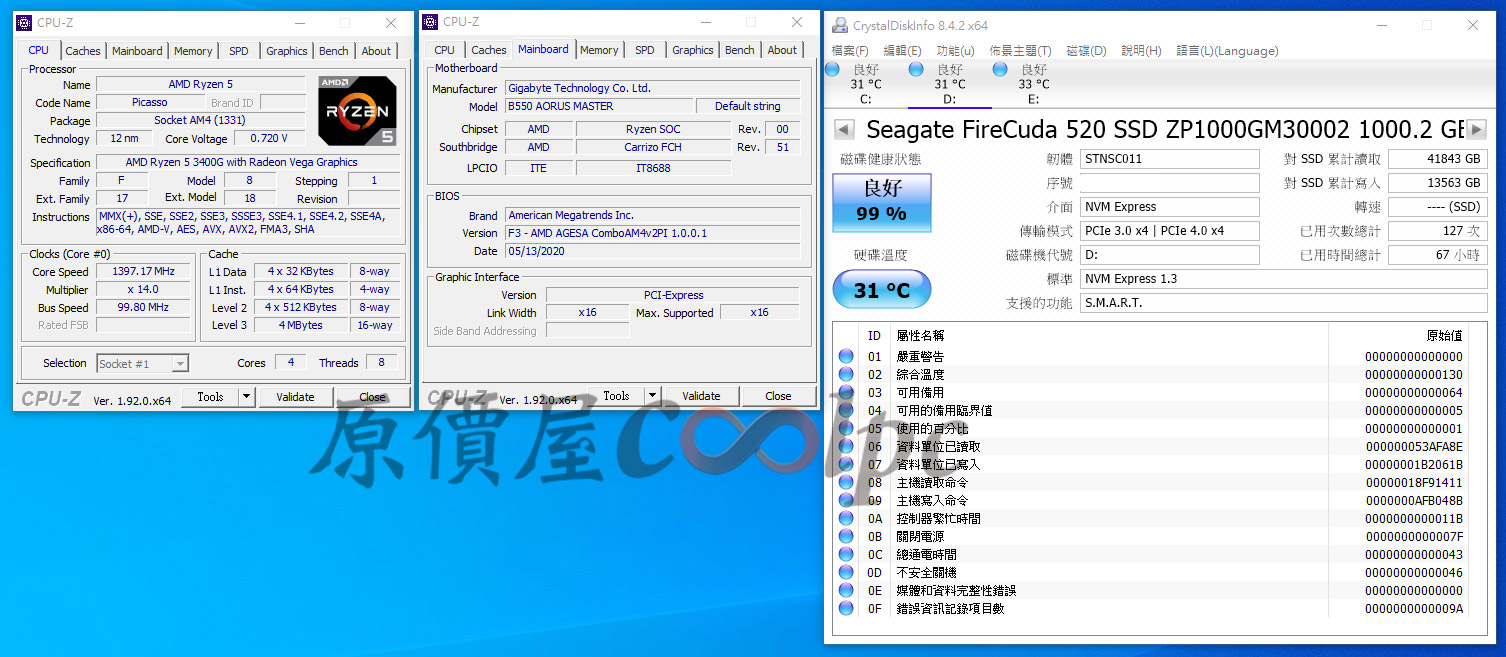Screen dimensions: 1506x657
Task: Open the 檔案(F) menu
Action: [x=850, y=51]
